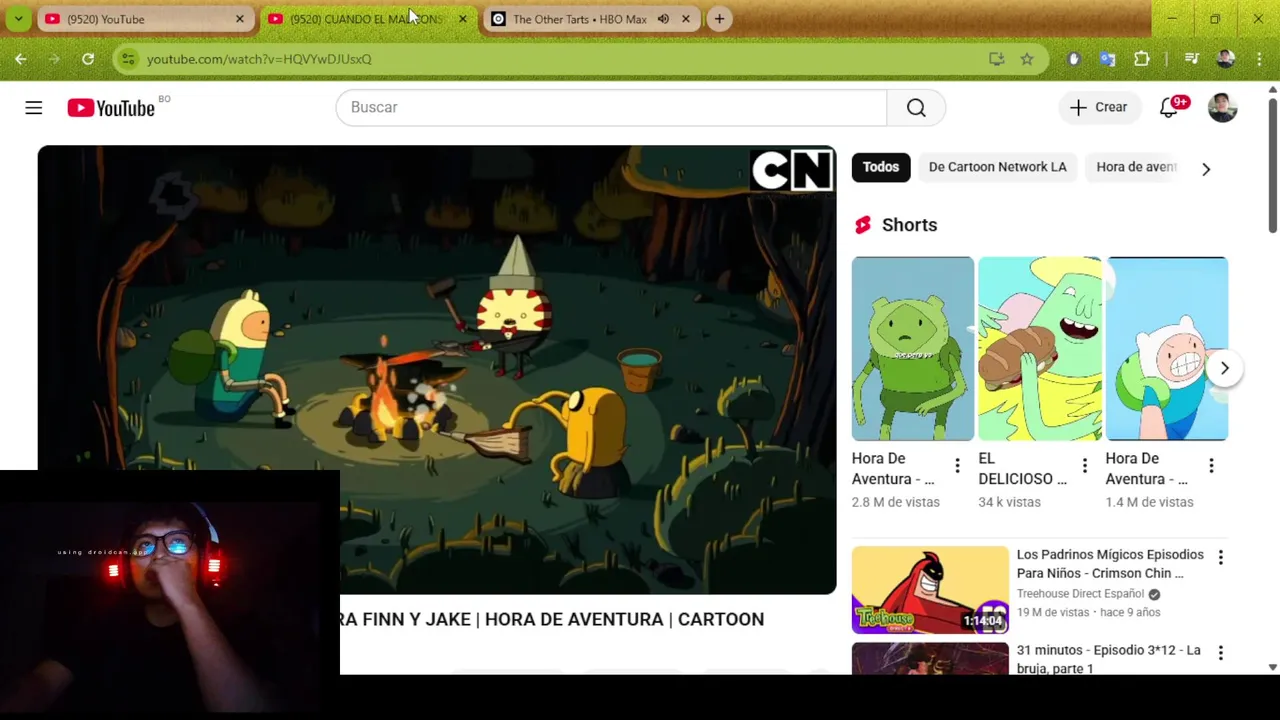Bookmark this page with the star icon
Image resolution: width=1280 pixels, height=720 pixels.
[1027, 59]
